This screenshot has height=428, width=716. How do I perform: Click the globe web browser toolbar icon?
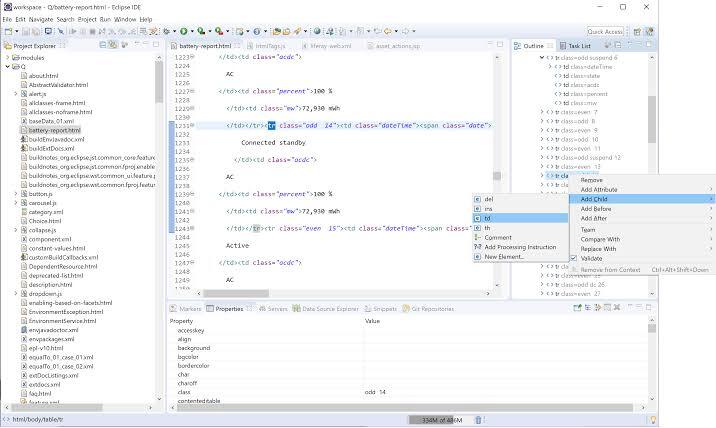click(317, 32)
